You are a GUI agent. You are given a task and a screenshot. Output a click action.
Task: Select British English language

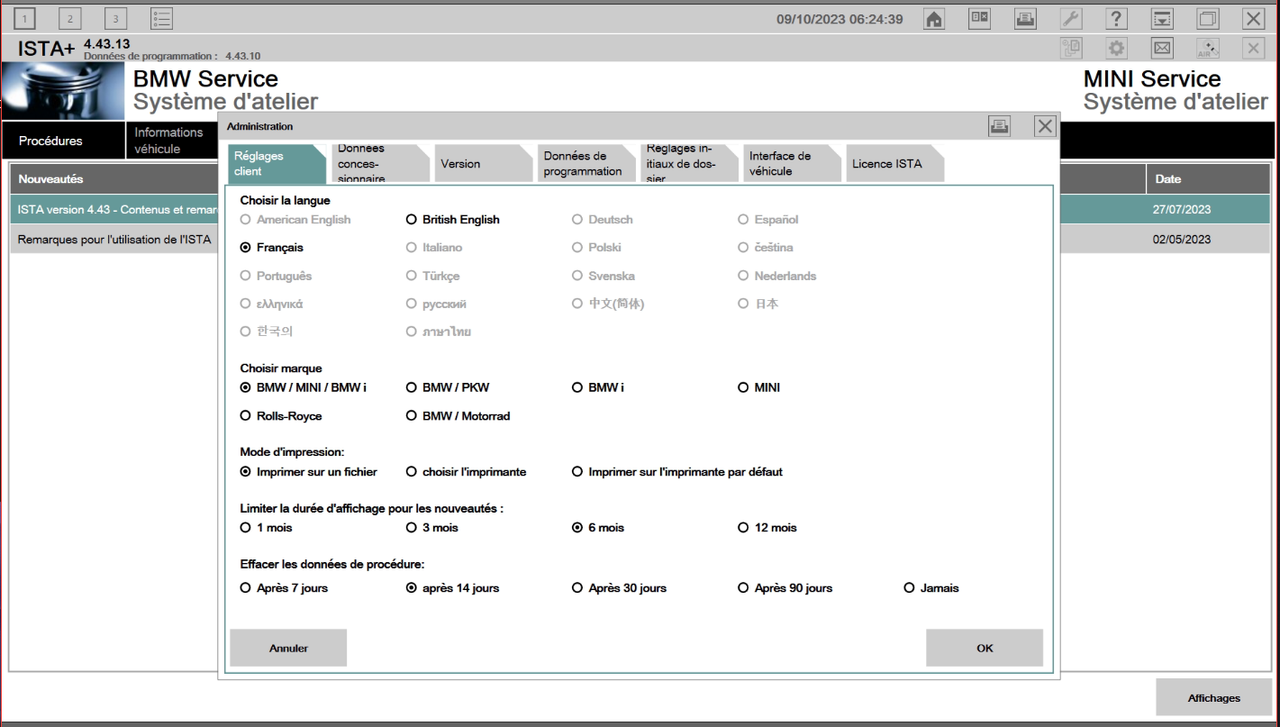click(x=453, y=219)
